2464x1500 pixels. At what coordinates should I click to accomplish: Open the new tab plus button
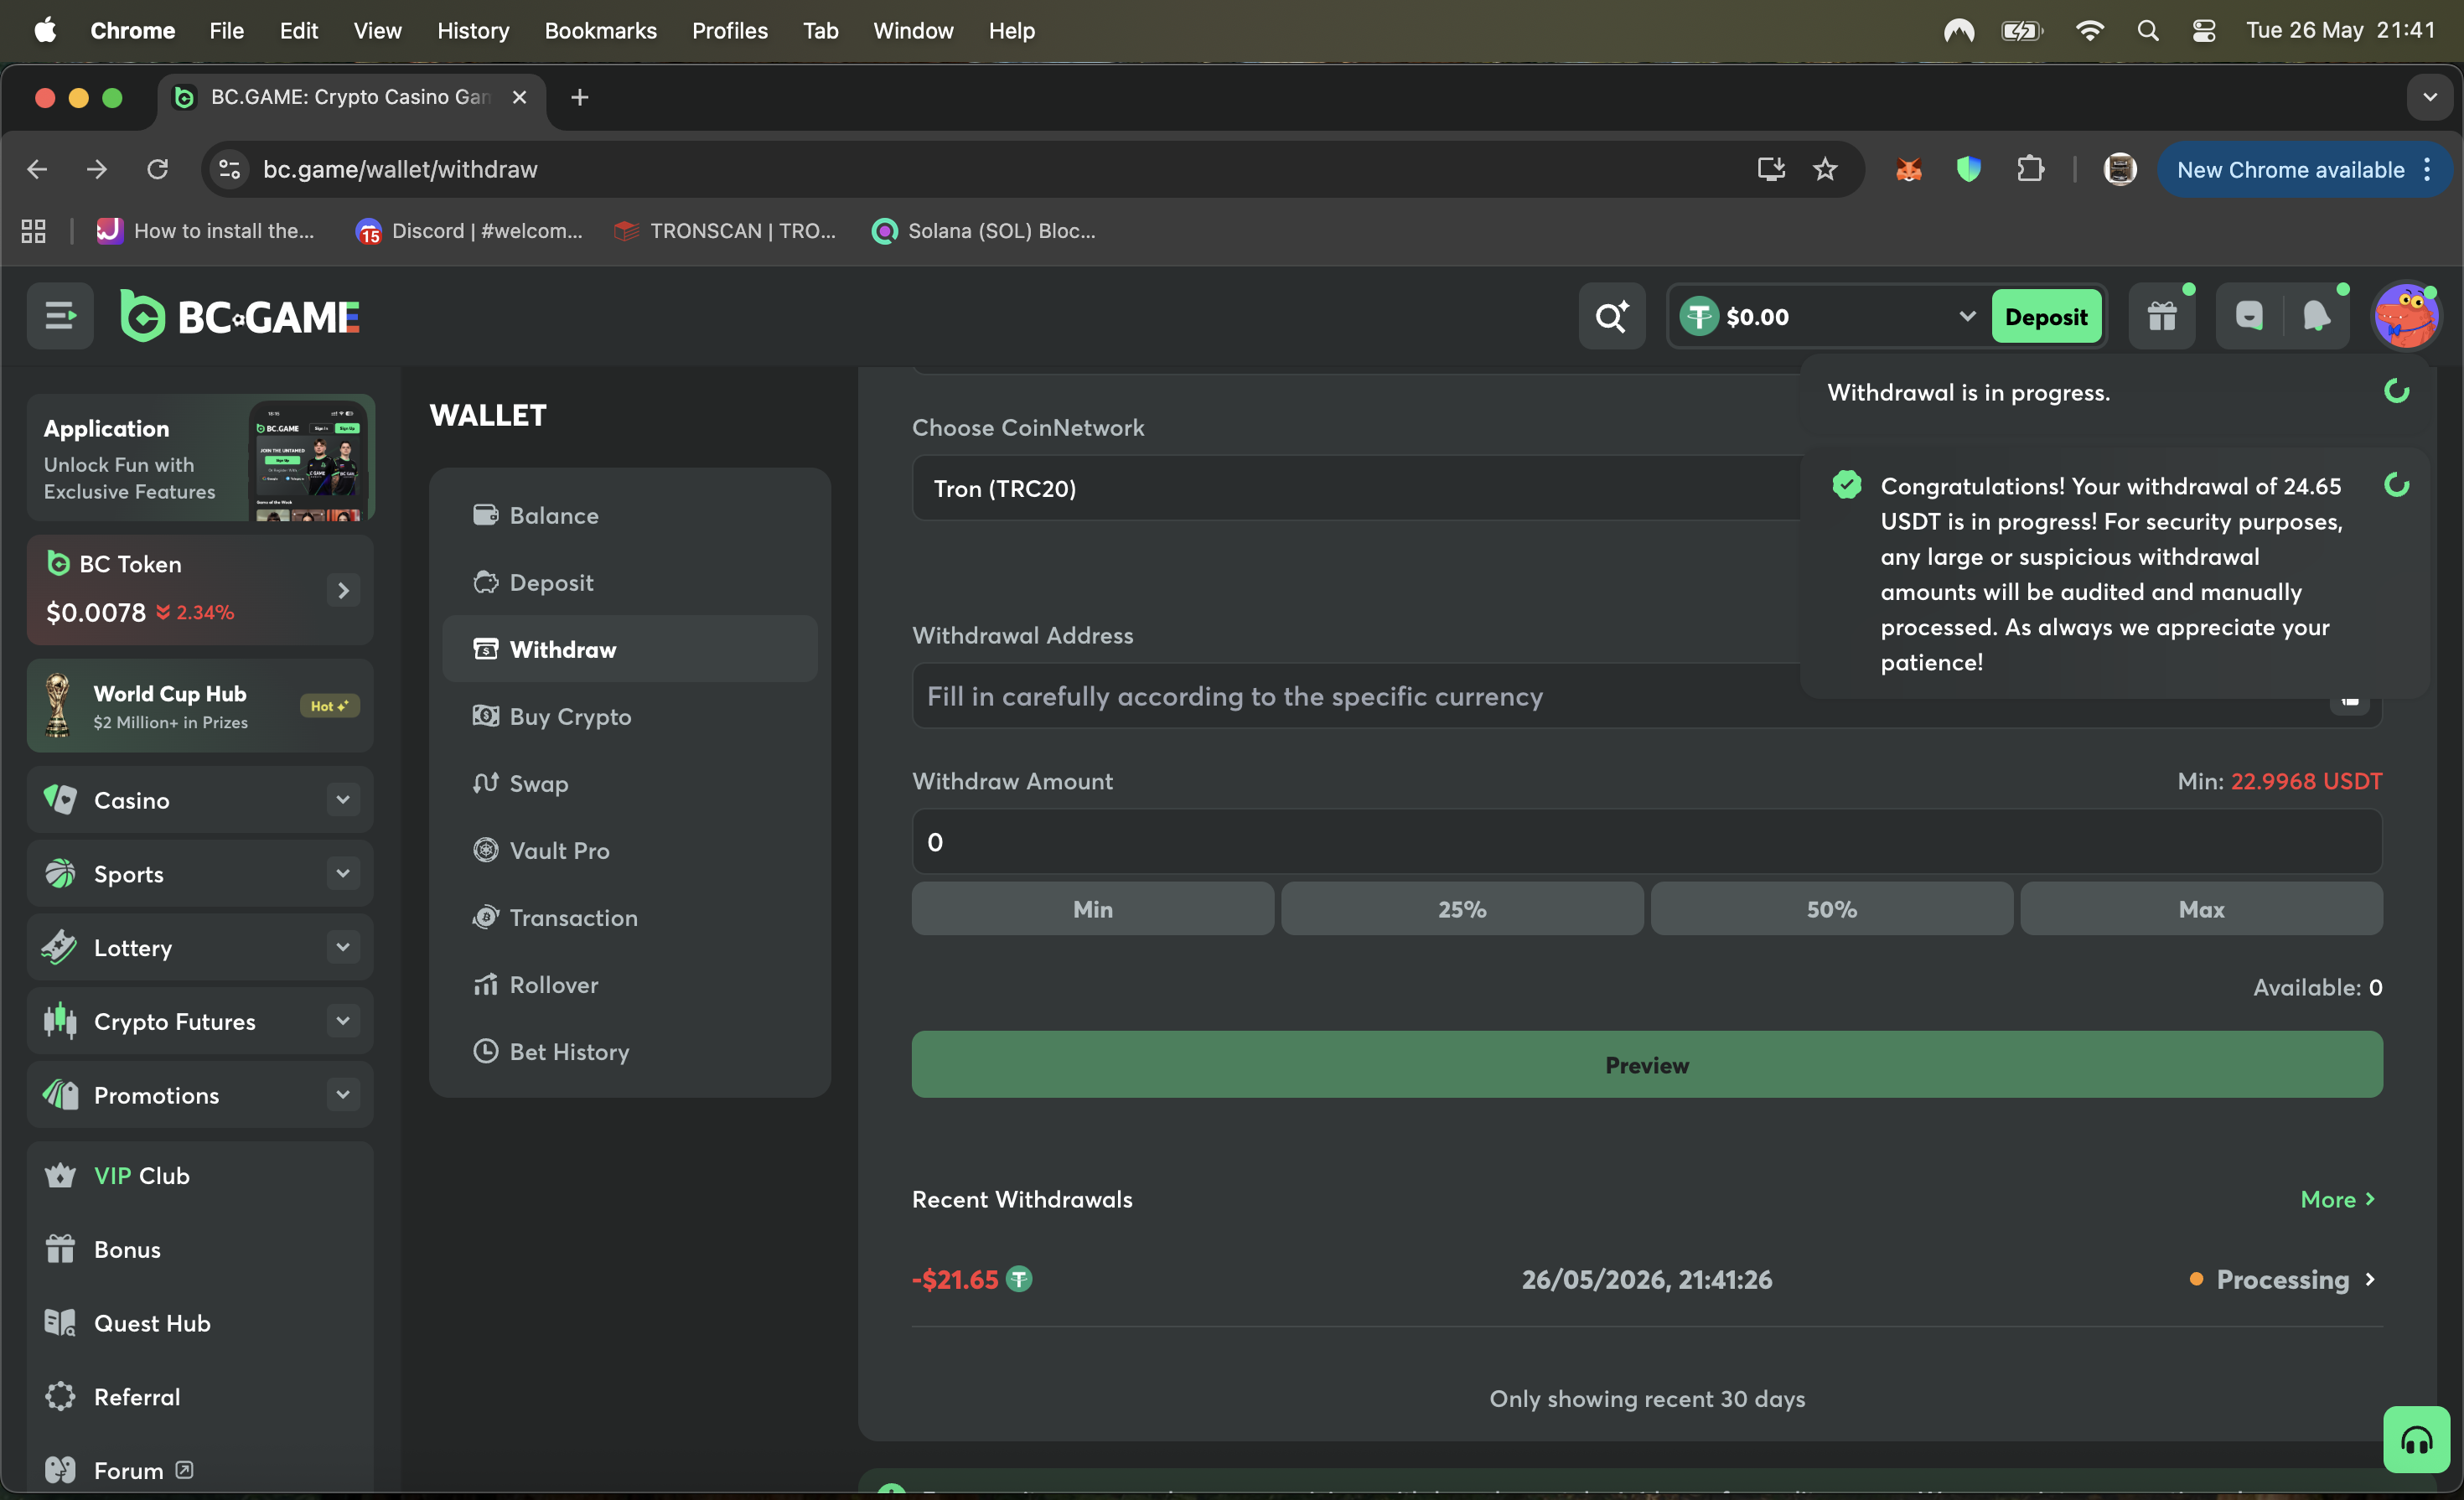pyautogui.click(x=579, y=97)
